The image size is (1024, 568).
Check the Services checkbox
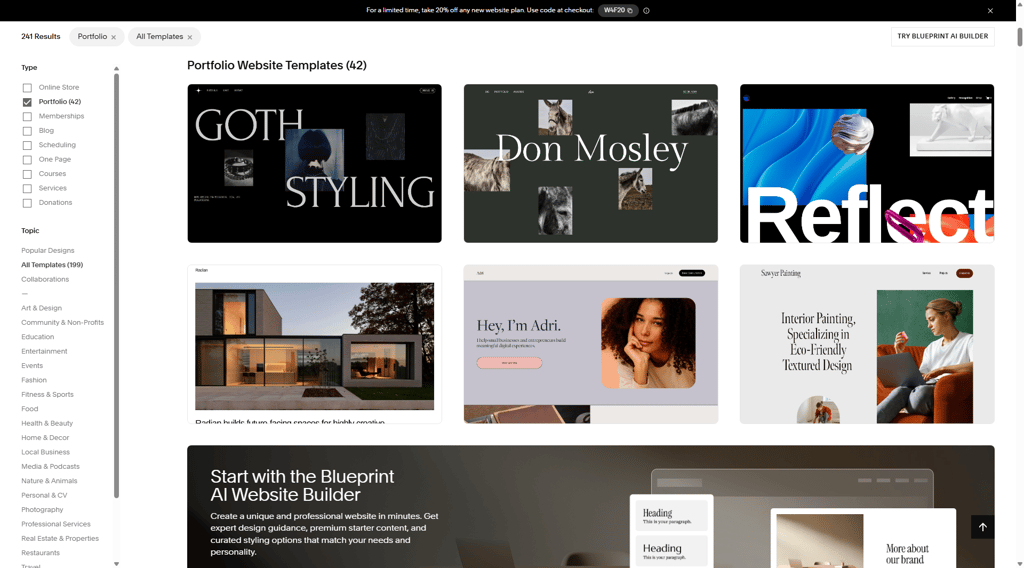coord(27,189)
